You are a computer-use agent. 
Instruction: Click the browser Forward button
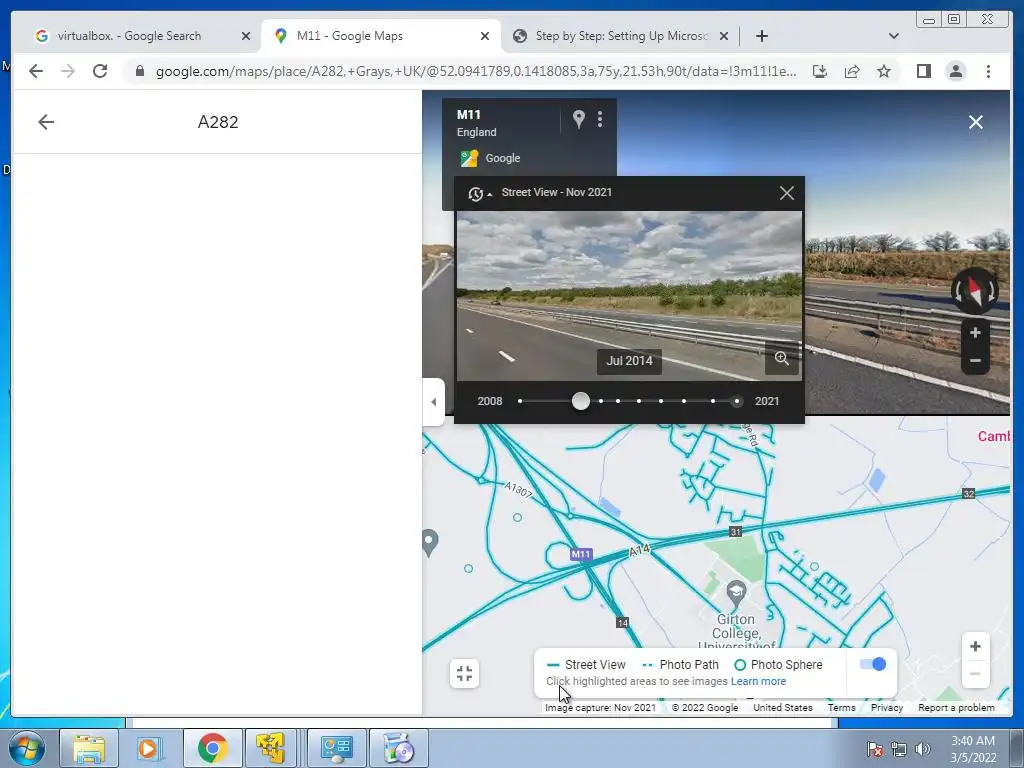point(68,71)
